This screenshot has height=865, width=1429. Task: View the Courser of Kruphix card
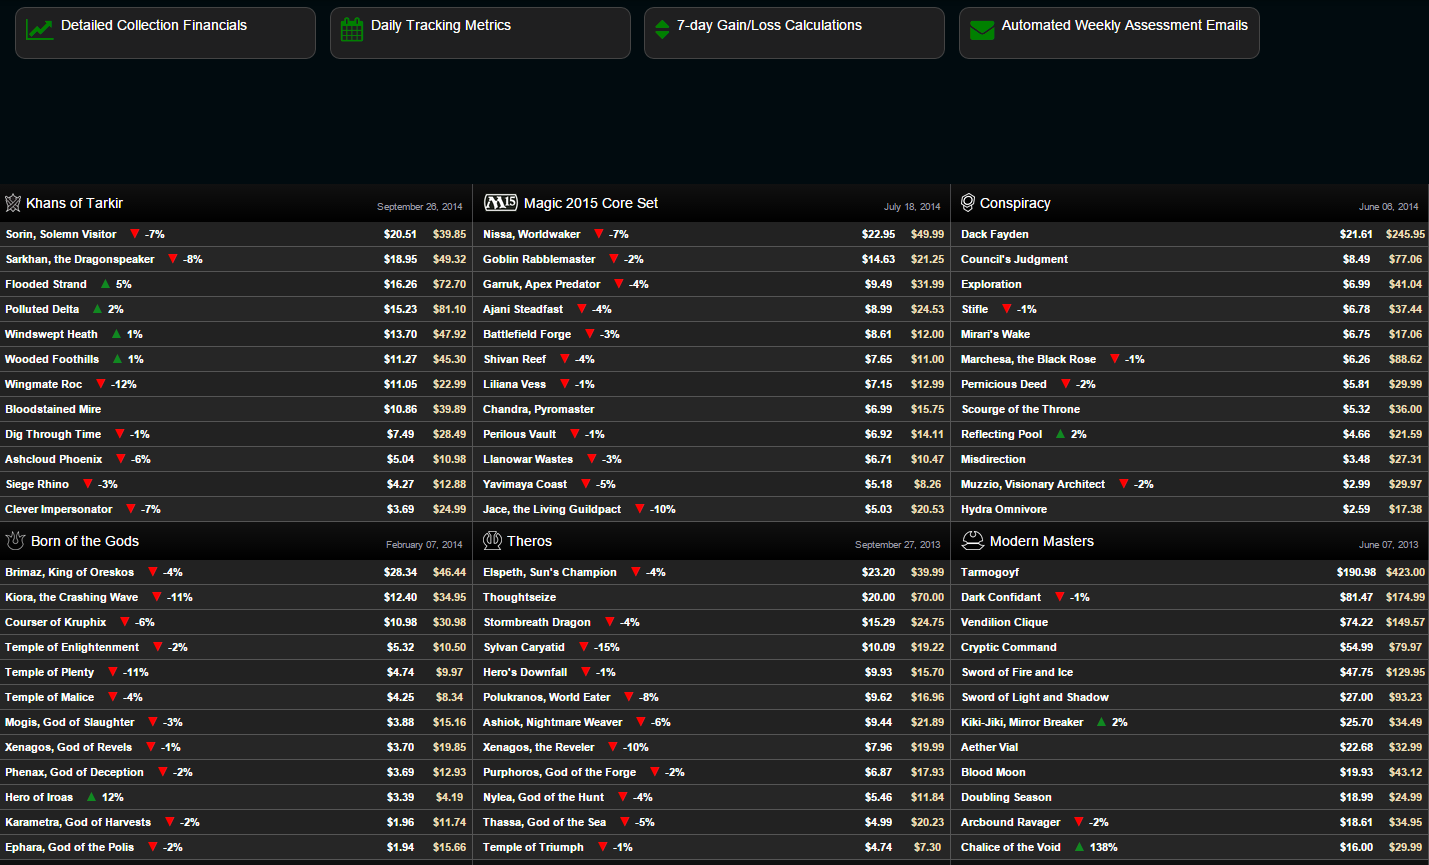coord(56,622)
